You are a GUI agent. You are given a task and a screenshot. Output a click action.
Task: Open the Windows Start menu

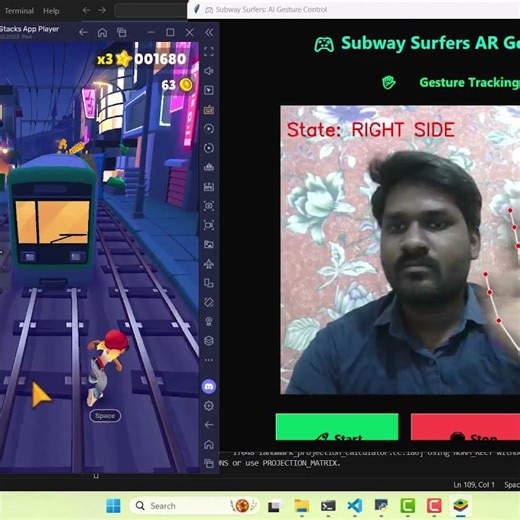(x=113, y=506)
